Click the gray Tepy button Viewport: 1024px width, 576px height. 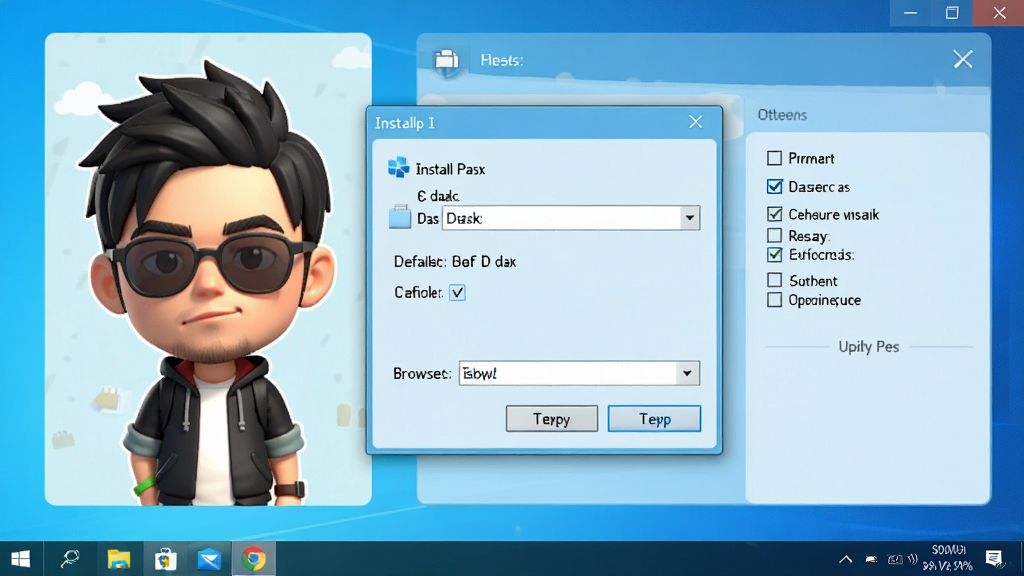coord(552,419)
